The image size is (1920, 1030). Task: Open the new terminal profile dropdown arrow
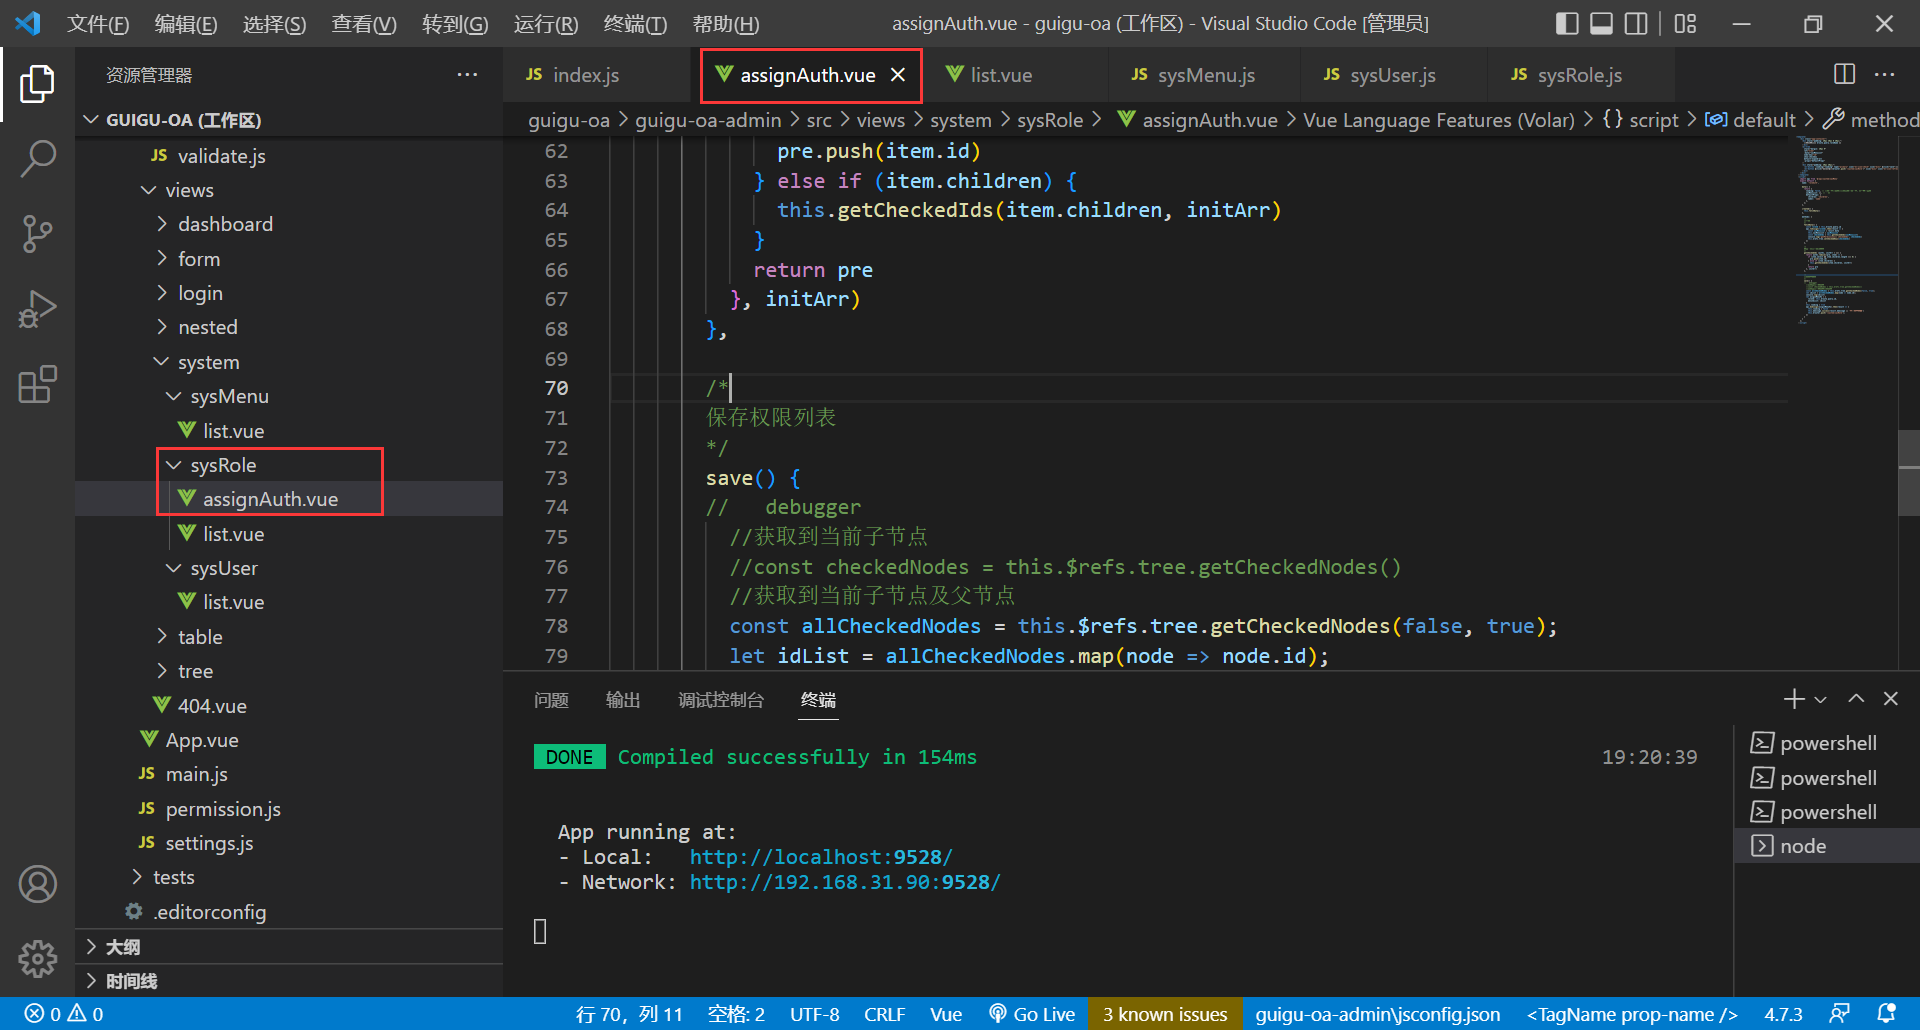coord(1821,700)
